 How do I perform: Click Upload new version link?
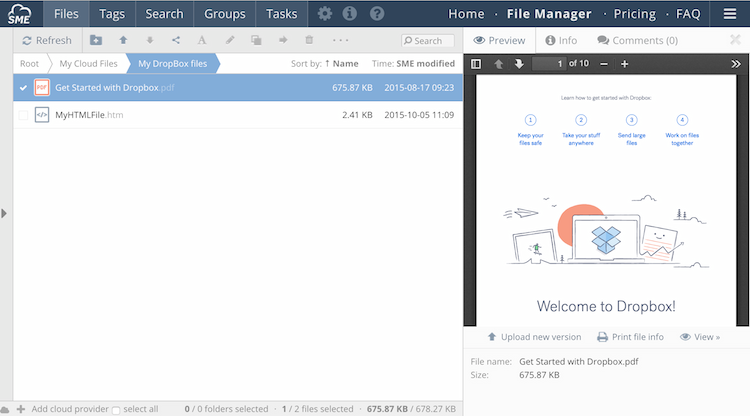click(x=533, y=337)
